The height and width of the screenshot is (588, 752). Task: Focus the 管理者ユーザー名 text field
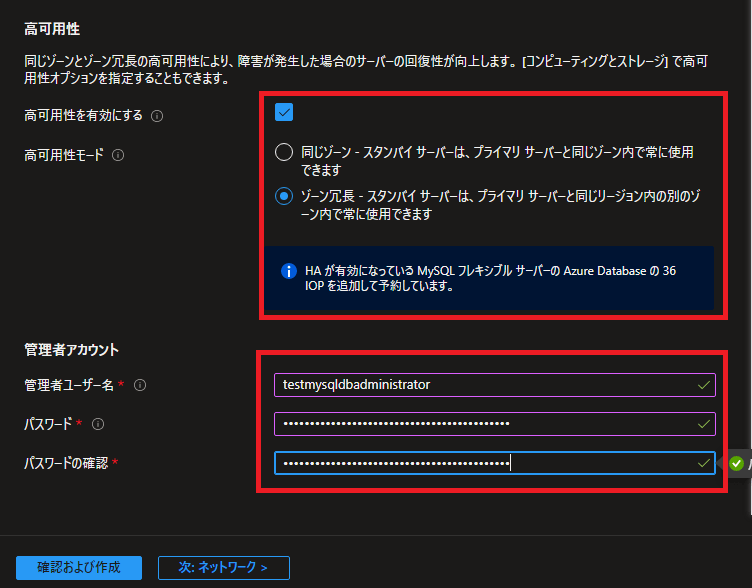pos(480,385)
